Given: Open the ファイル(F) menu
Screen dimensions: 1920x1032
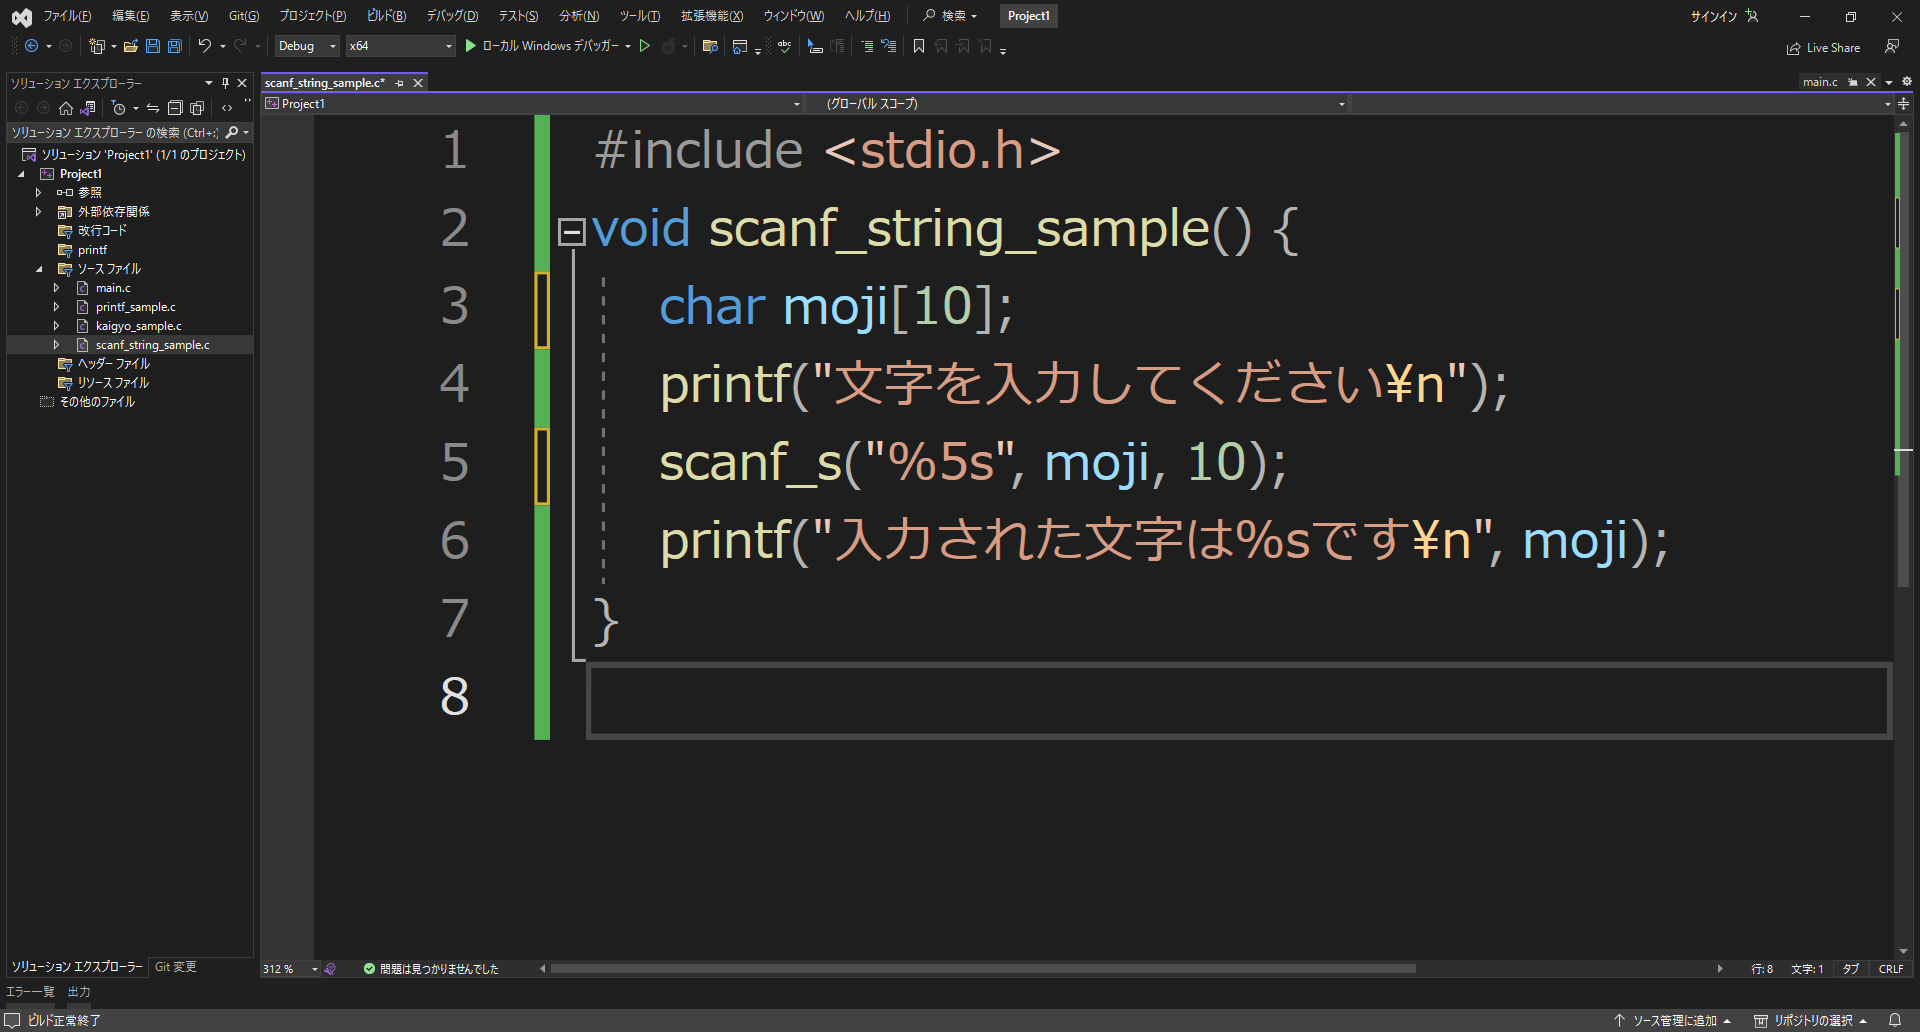Looking at the screenshot, I should click(67, 16).
